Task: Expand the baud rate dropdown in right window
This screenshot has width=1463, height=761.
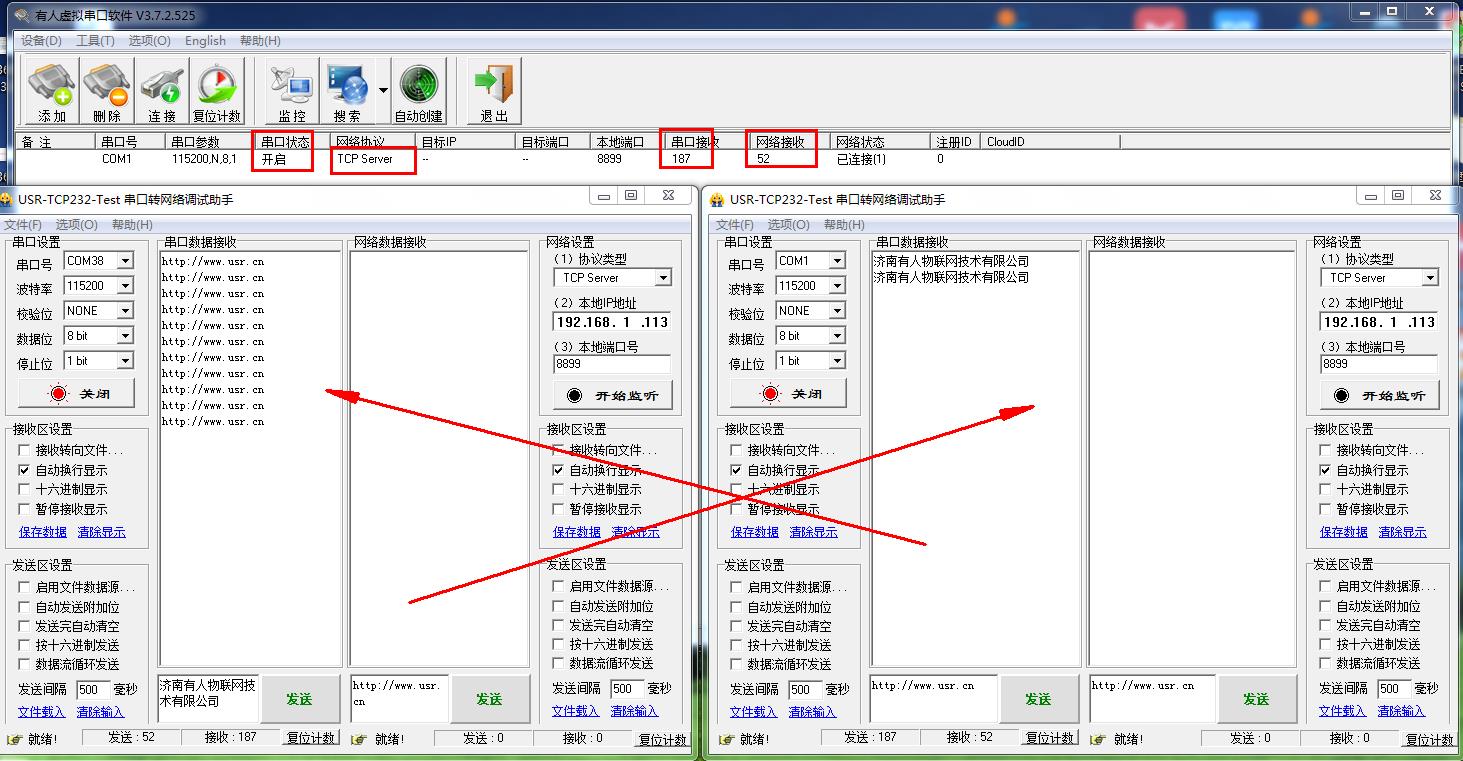Action: point(837,286)
